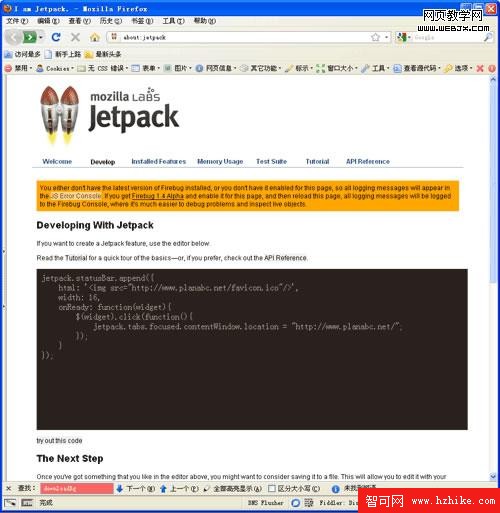Viewport: 500px width, 513px height.
Task: Click the about:jetpack address bar field
Action: tap(240, 37)
